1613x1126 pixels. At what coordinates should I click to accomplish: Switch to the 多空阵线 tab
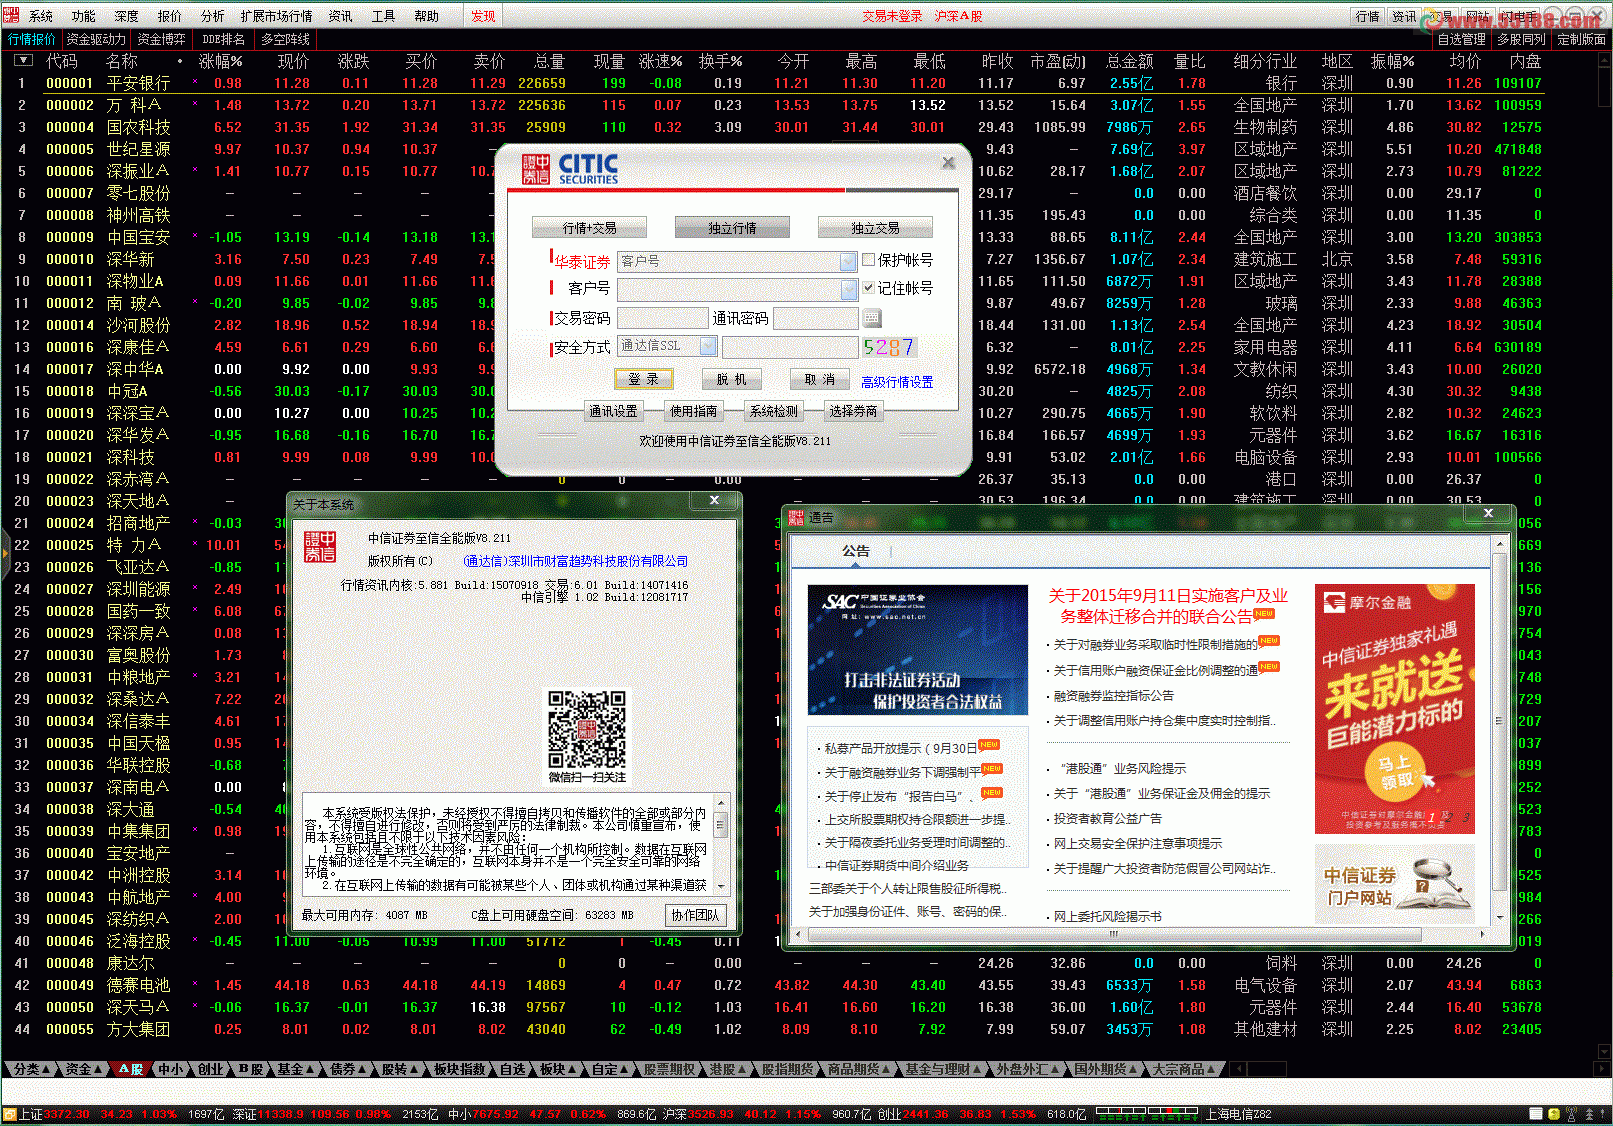(285, 39)
